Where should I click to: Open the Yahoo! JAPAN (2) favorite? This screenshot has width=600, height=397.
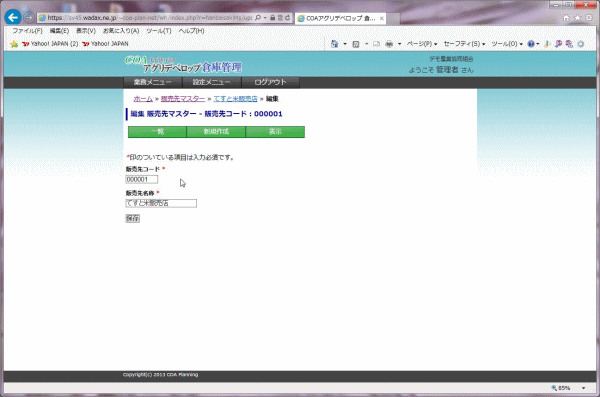[50, 44]
